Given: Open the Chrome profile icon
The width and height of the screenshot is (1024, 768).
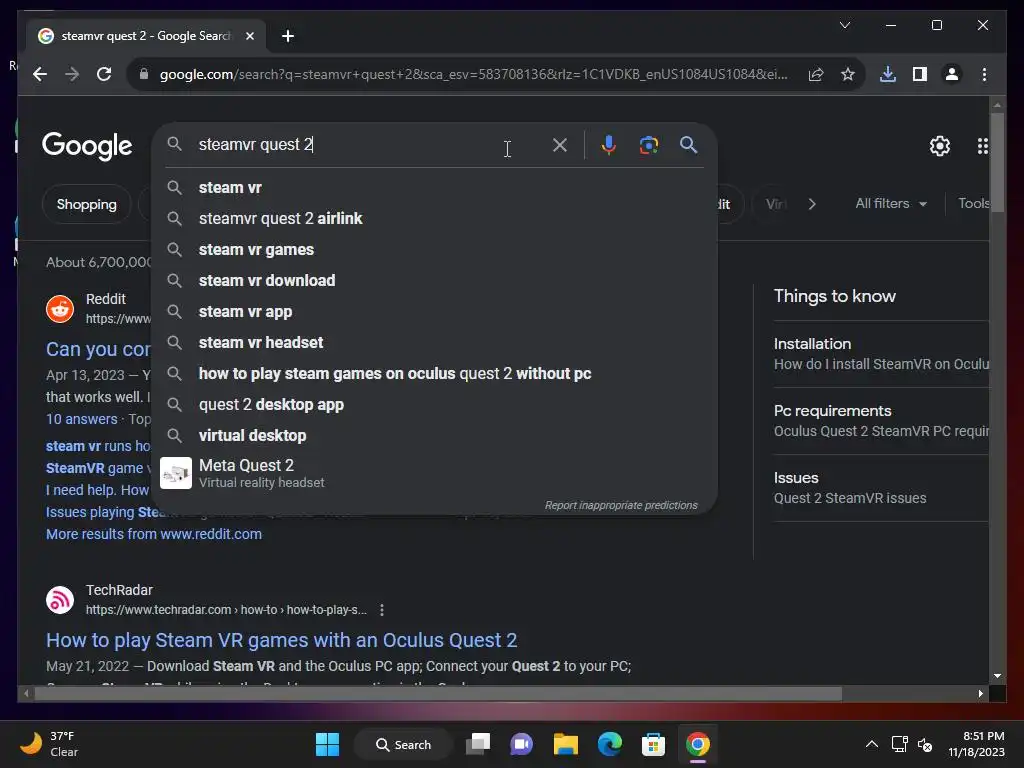Looking at the screenshot, I should click(x=952, y=74).
